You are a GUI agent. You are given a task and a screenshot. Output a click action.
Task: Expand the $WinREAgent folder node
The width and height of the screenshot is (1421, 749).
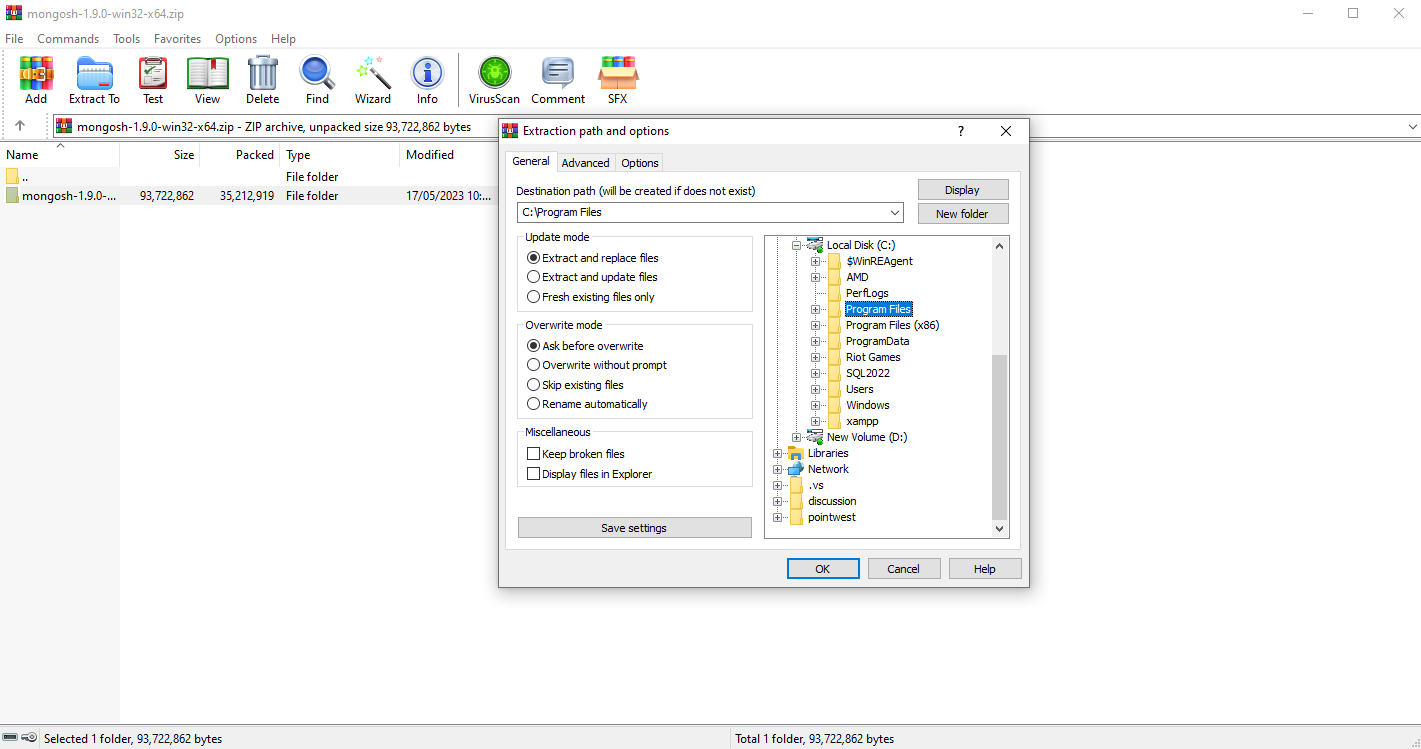click(816, 261)
